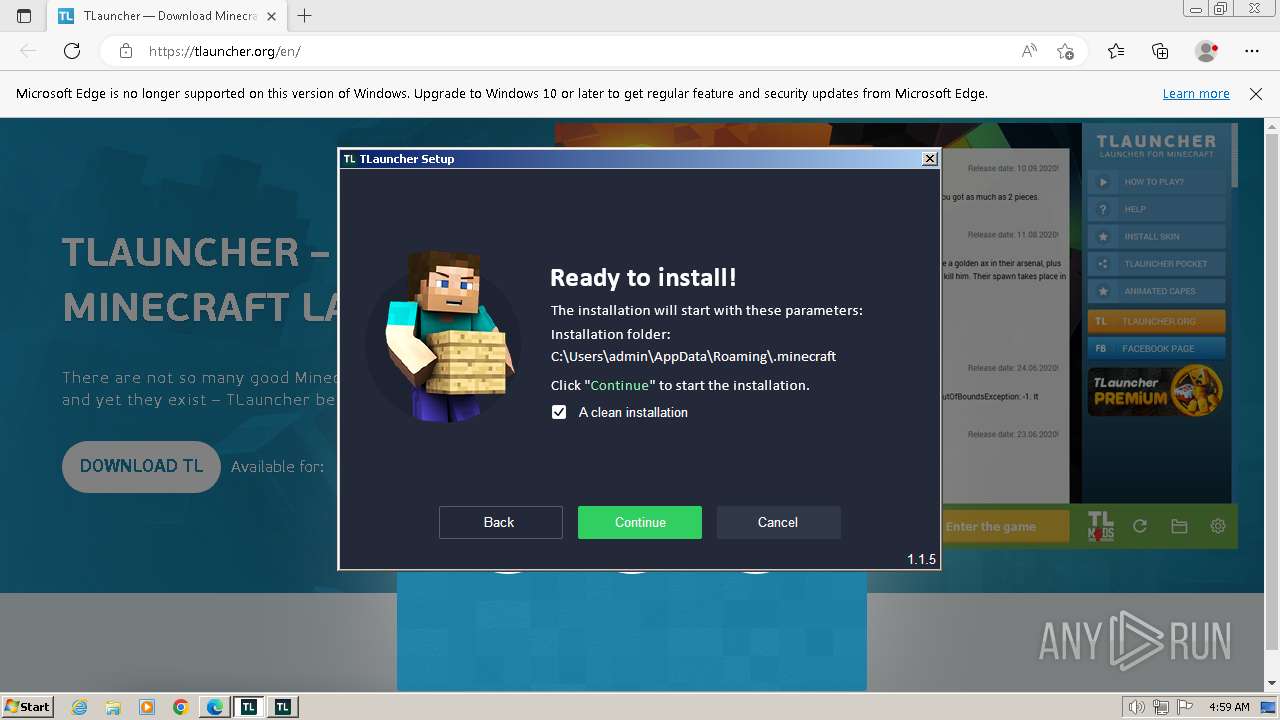Click the DOWNLOAD TL button on webpage
Screen dimensions: 1280x720
click(141, 466)
